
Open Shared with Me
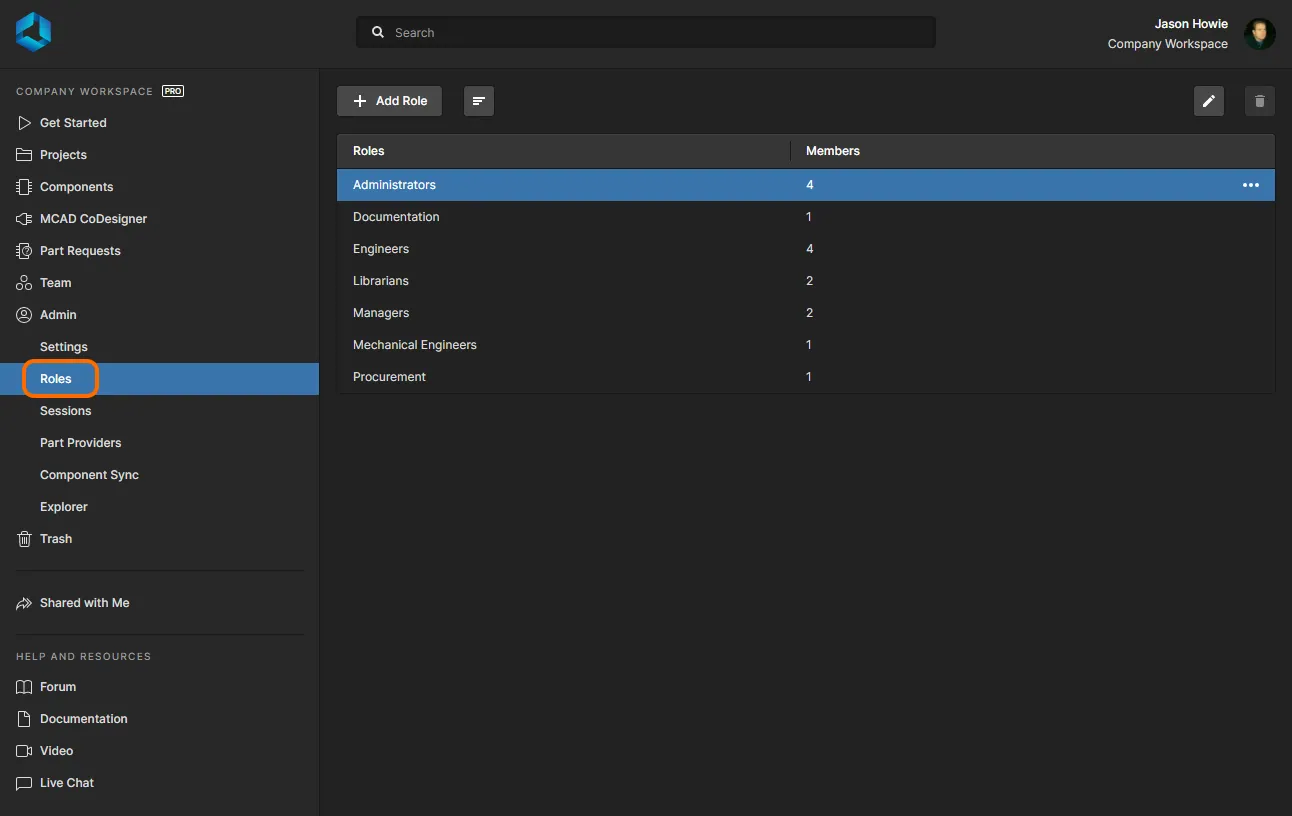pyautogui.click(x=84, y=603)
